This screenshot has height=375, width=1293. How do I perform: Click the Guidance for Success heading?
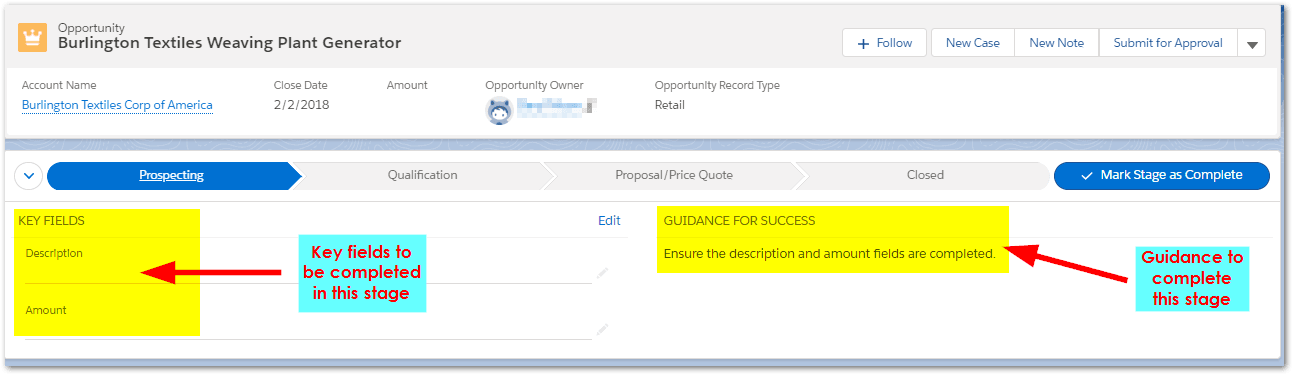tap(739, 221)
